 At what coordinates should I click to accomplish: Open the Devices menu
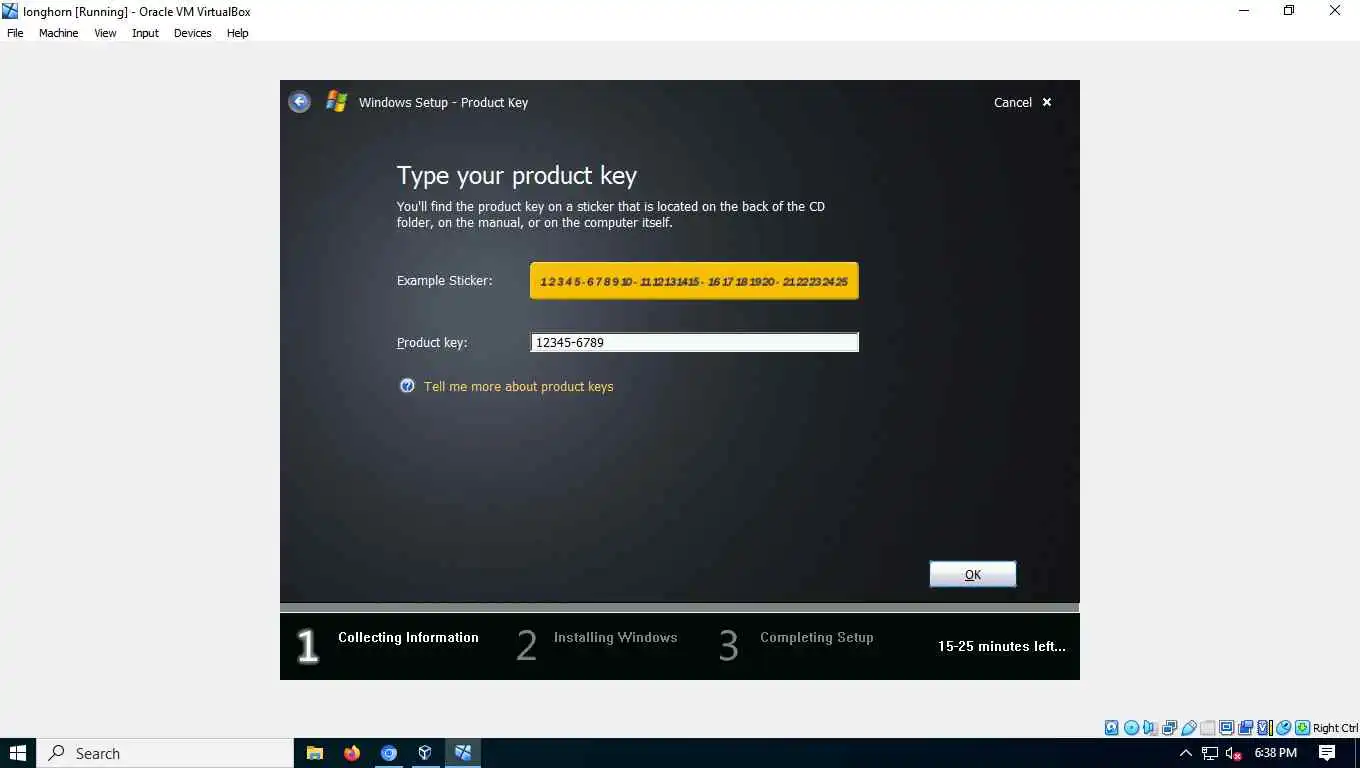coord(192,33)
